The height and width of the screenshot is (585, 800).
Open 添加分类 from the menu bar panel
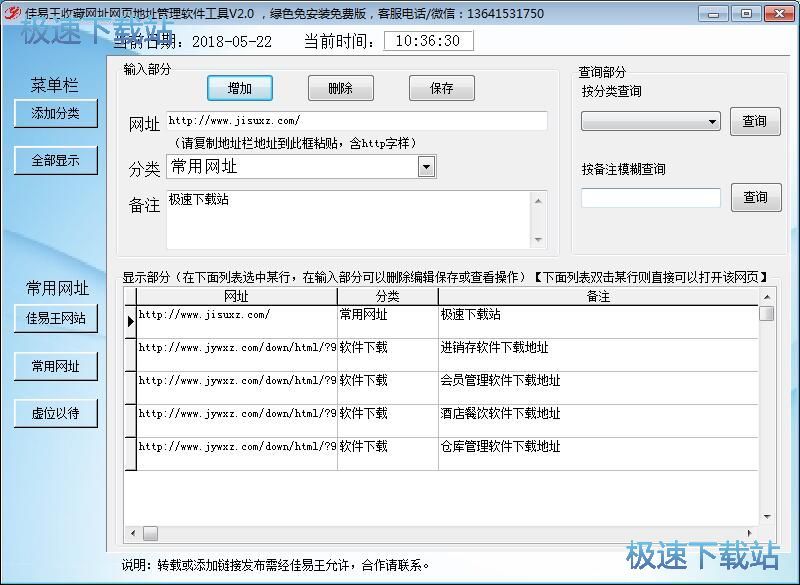click(56, 113)
